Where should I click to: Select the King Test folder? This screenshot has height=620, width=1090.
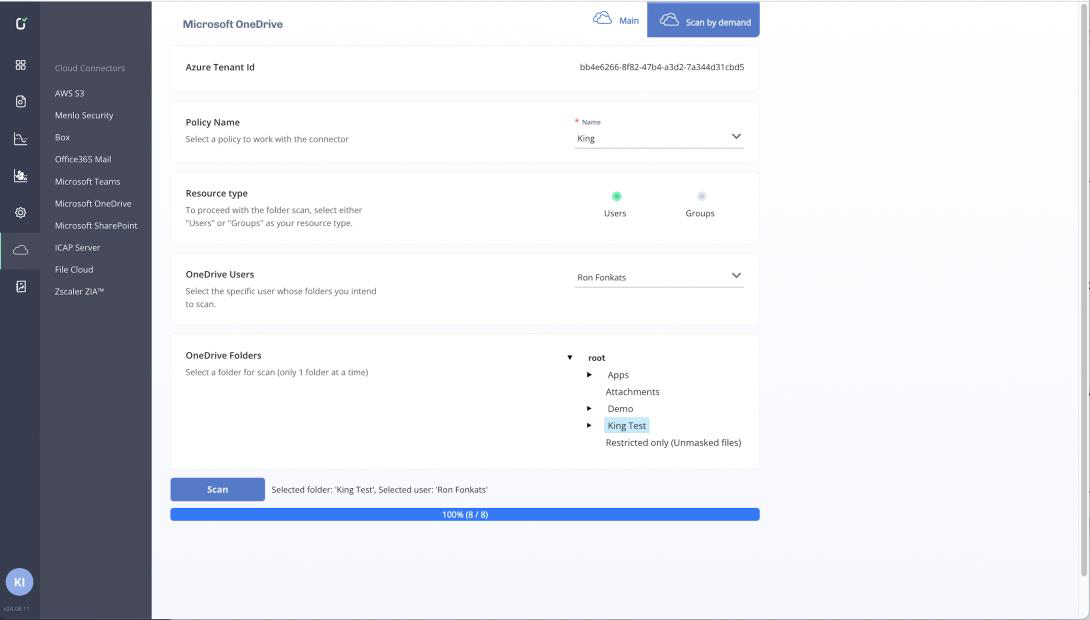point(626,425)
